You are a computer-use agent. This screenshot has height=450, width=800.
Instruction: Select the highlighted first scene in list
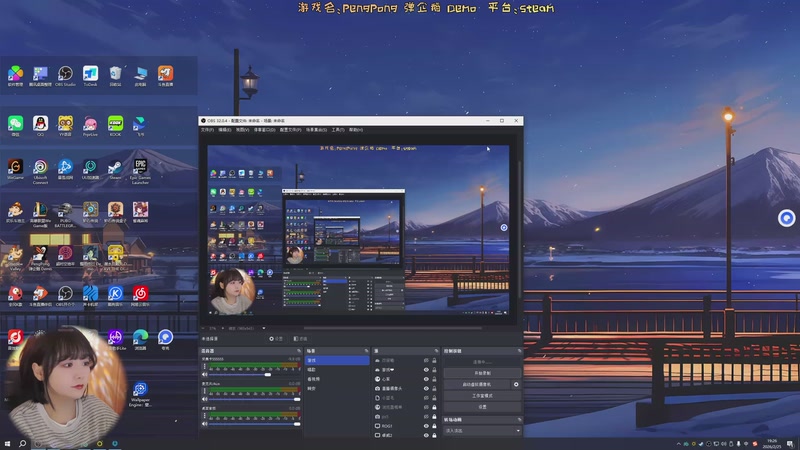[x=337, y=360]
